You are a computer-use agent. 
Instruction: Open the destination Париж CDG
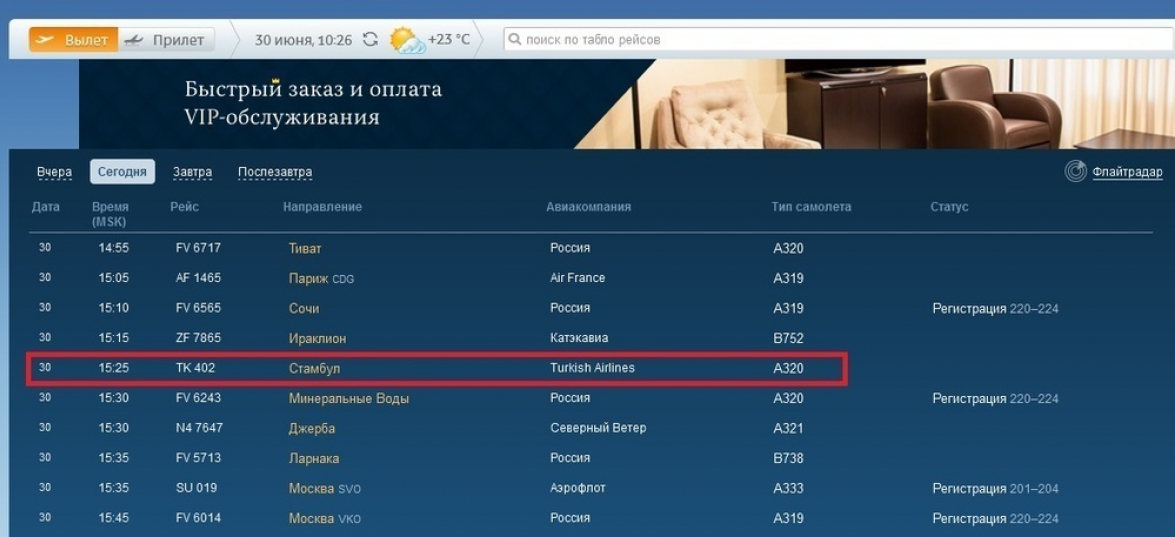pos(321,279)
